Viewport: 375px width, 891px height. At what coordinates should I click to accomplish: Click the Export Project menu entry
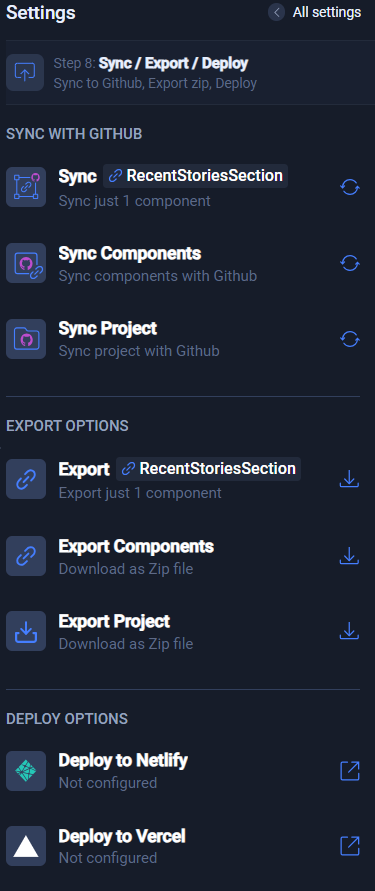pyautogui.click(x=183, y=631)
